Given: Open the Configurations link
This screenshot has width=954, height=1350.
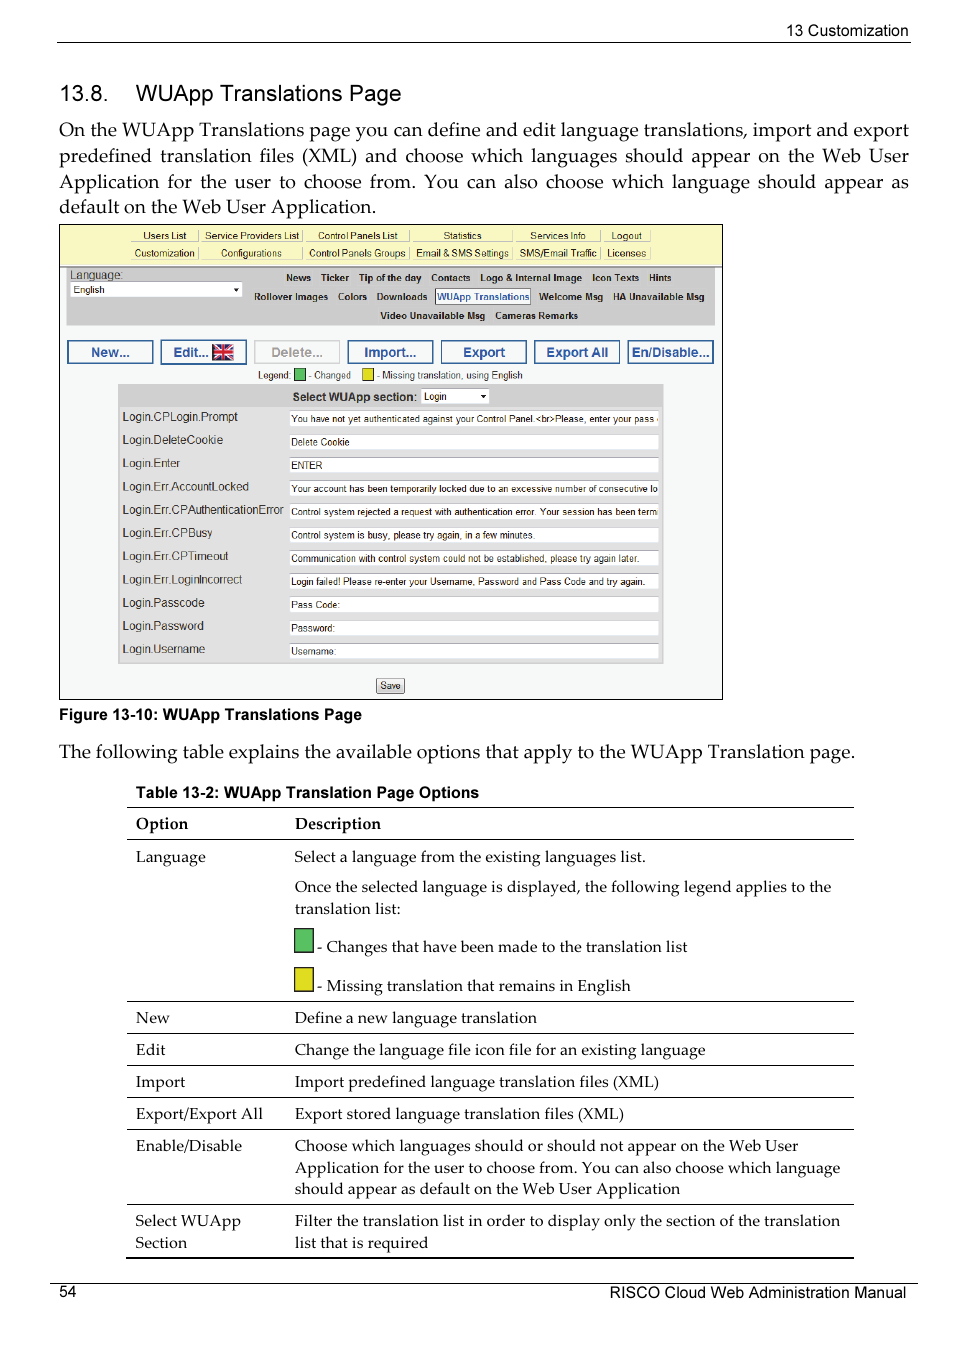Looking at the screenshot, I should point(251,253).
